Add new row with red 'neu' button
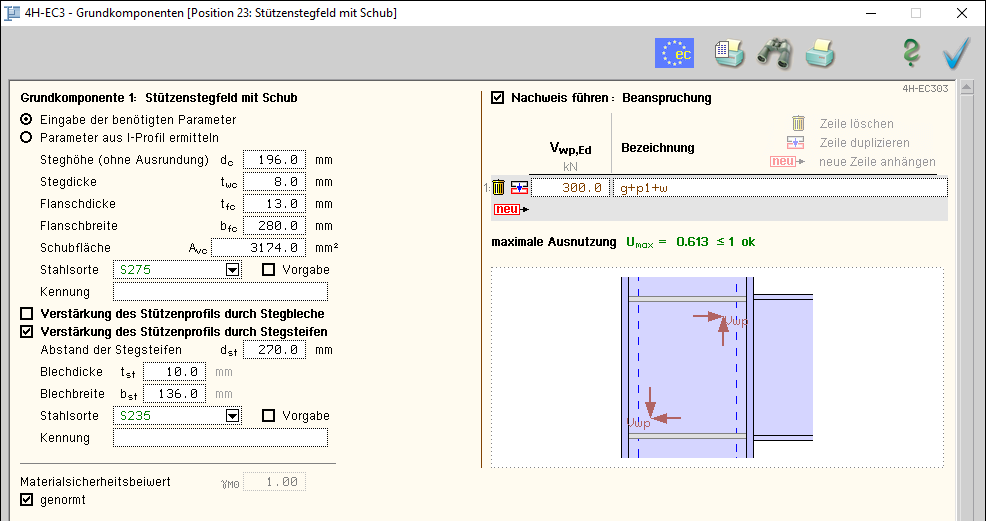 [x=507, y=209]
